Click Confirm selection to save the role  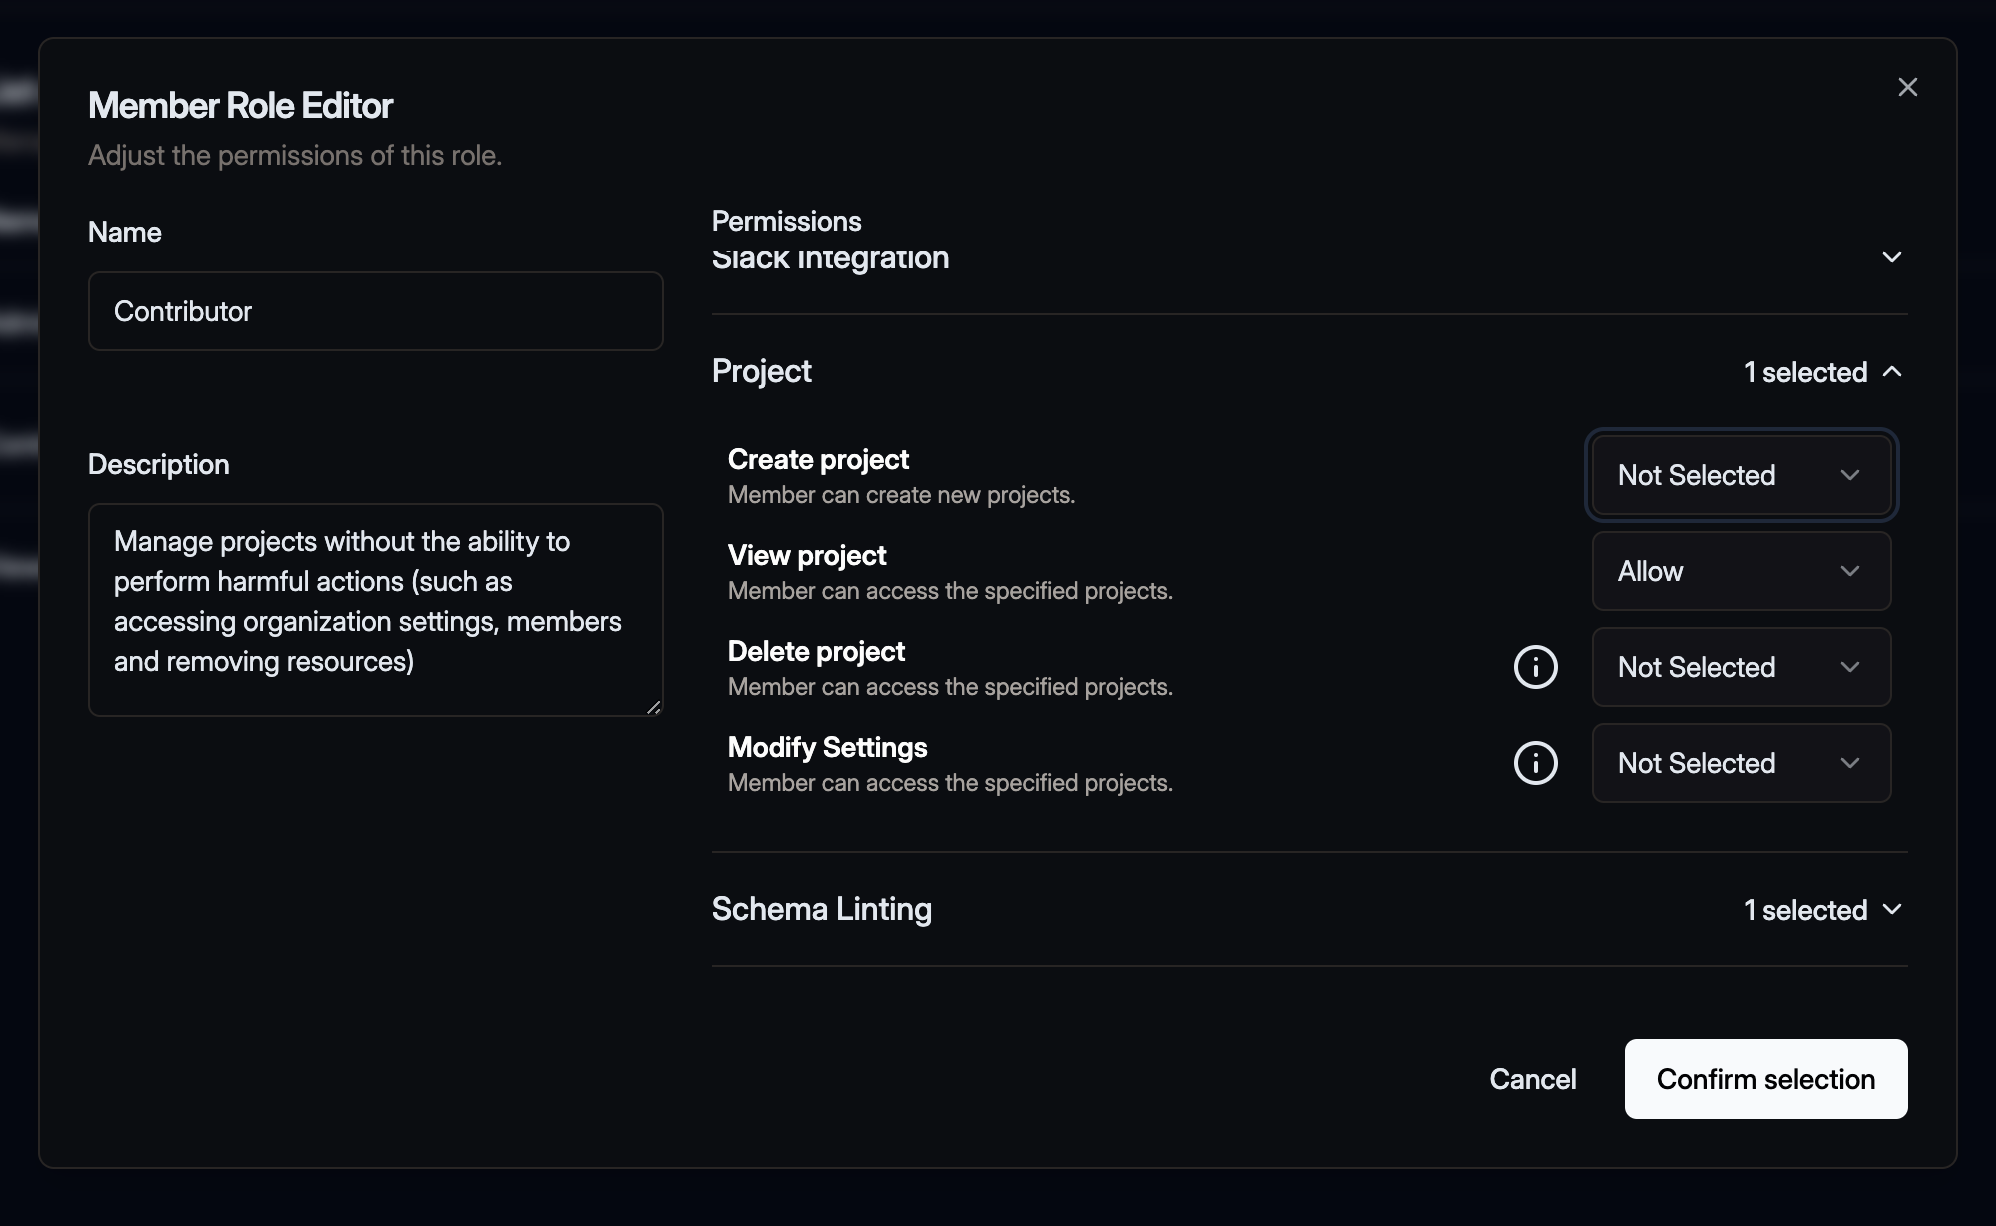point(1766,1079)
